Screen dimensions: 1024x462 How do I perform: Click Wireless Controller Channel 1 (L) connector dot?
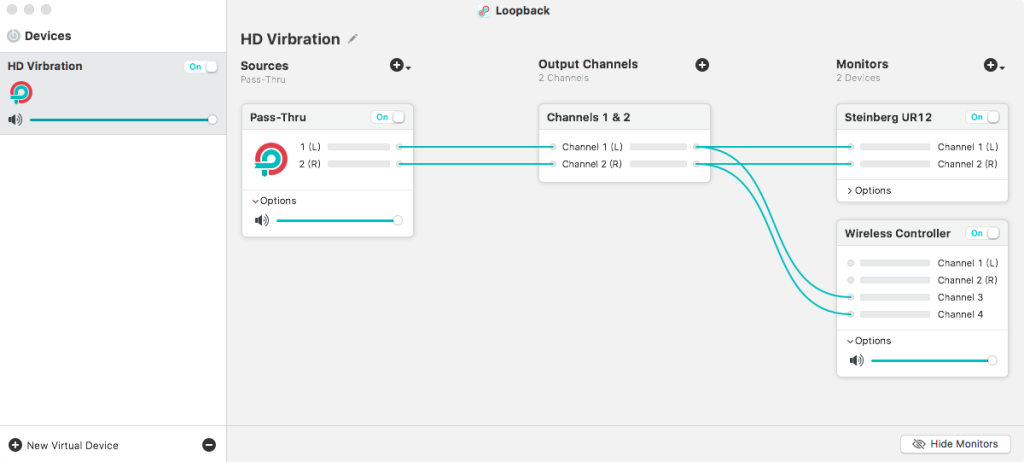pyautogui.click(x=850, y=263)
